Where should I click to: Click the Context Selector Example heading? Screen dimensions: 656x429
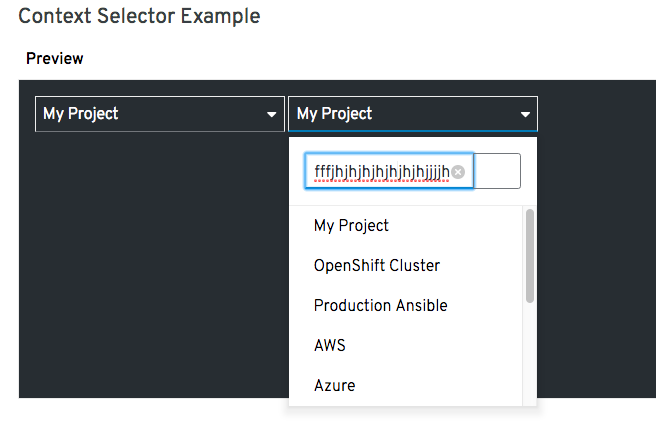(x=139, y=16)
